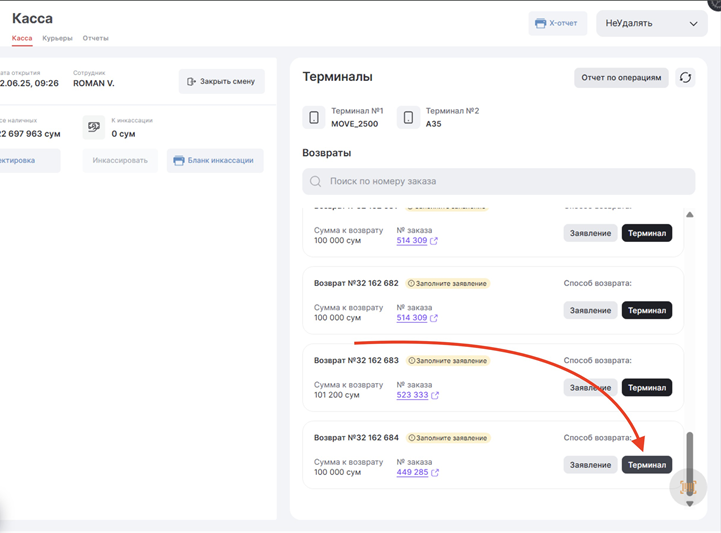The height and width of the screenshot is (533, 721).
Task: Click the cash icon beside К инкассации
Action: (95, 127)
